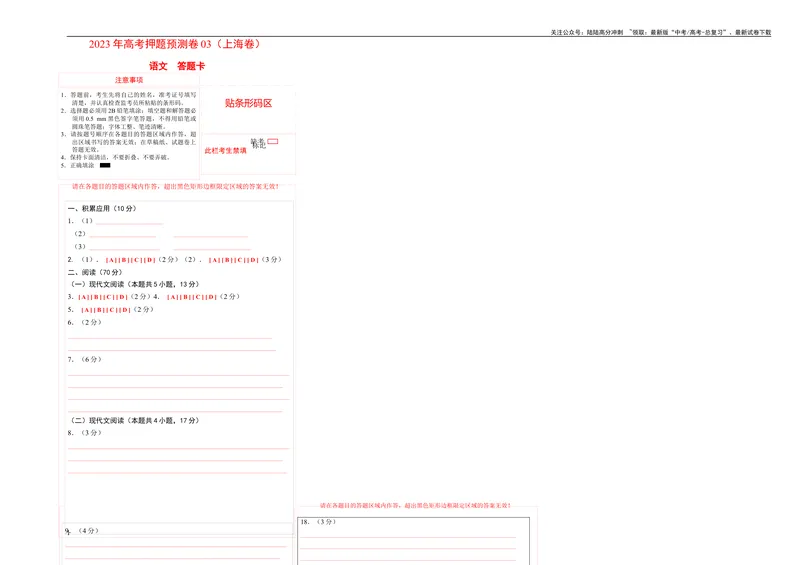Fill bubble [D] for question 3
This screenshot has height=565, width=800.
tap(121, 297)
